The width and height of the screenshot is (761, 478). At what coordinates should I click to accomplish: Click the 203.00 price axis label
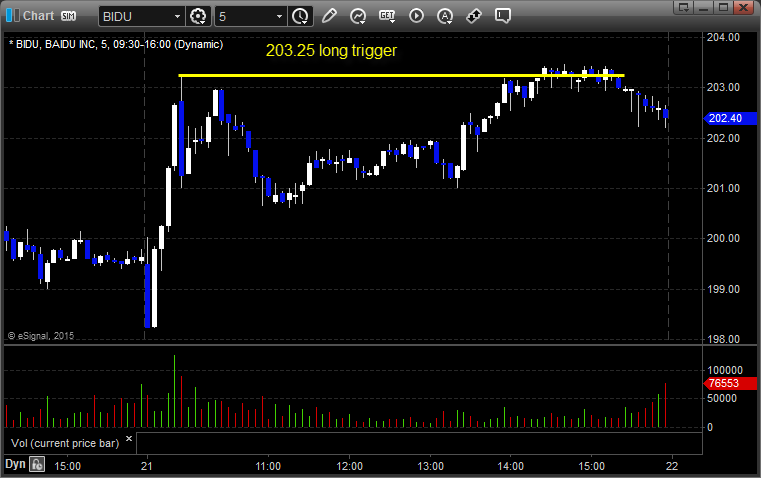click(723, 87)
